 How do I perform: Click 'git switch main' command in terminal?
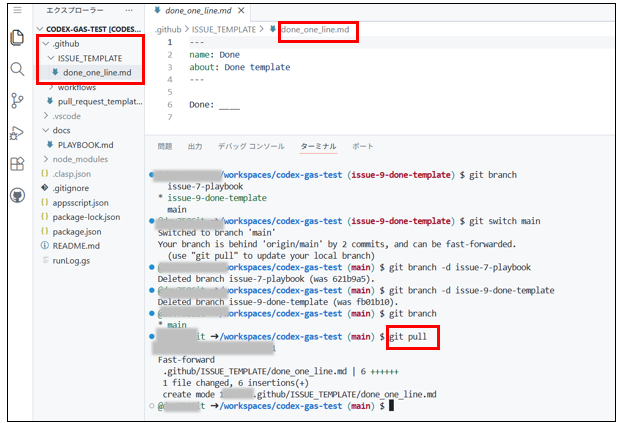pos(504,221)
